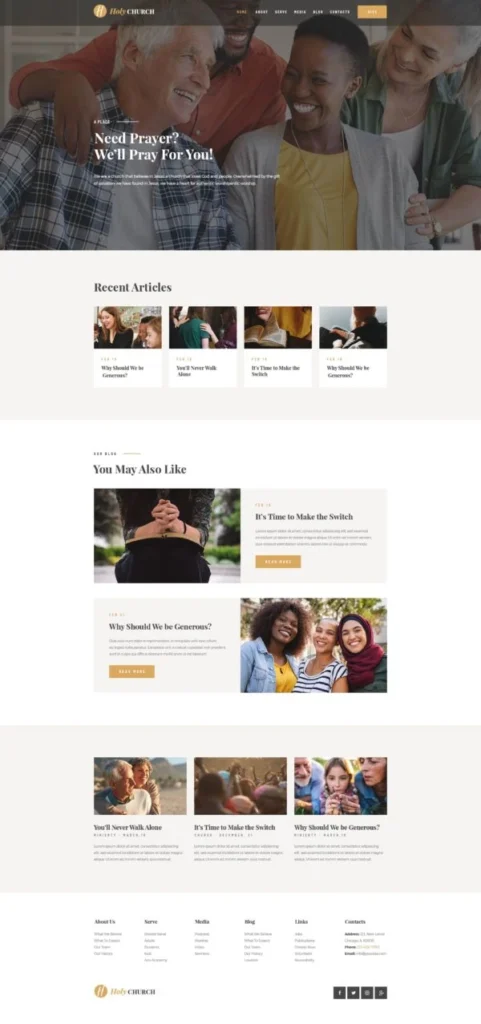The width and height of the screenshot is (481, 1024).
Task: Click the Holy Church footer logo
Action: [125, 991]
